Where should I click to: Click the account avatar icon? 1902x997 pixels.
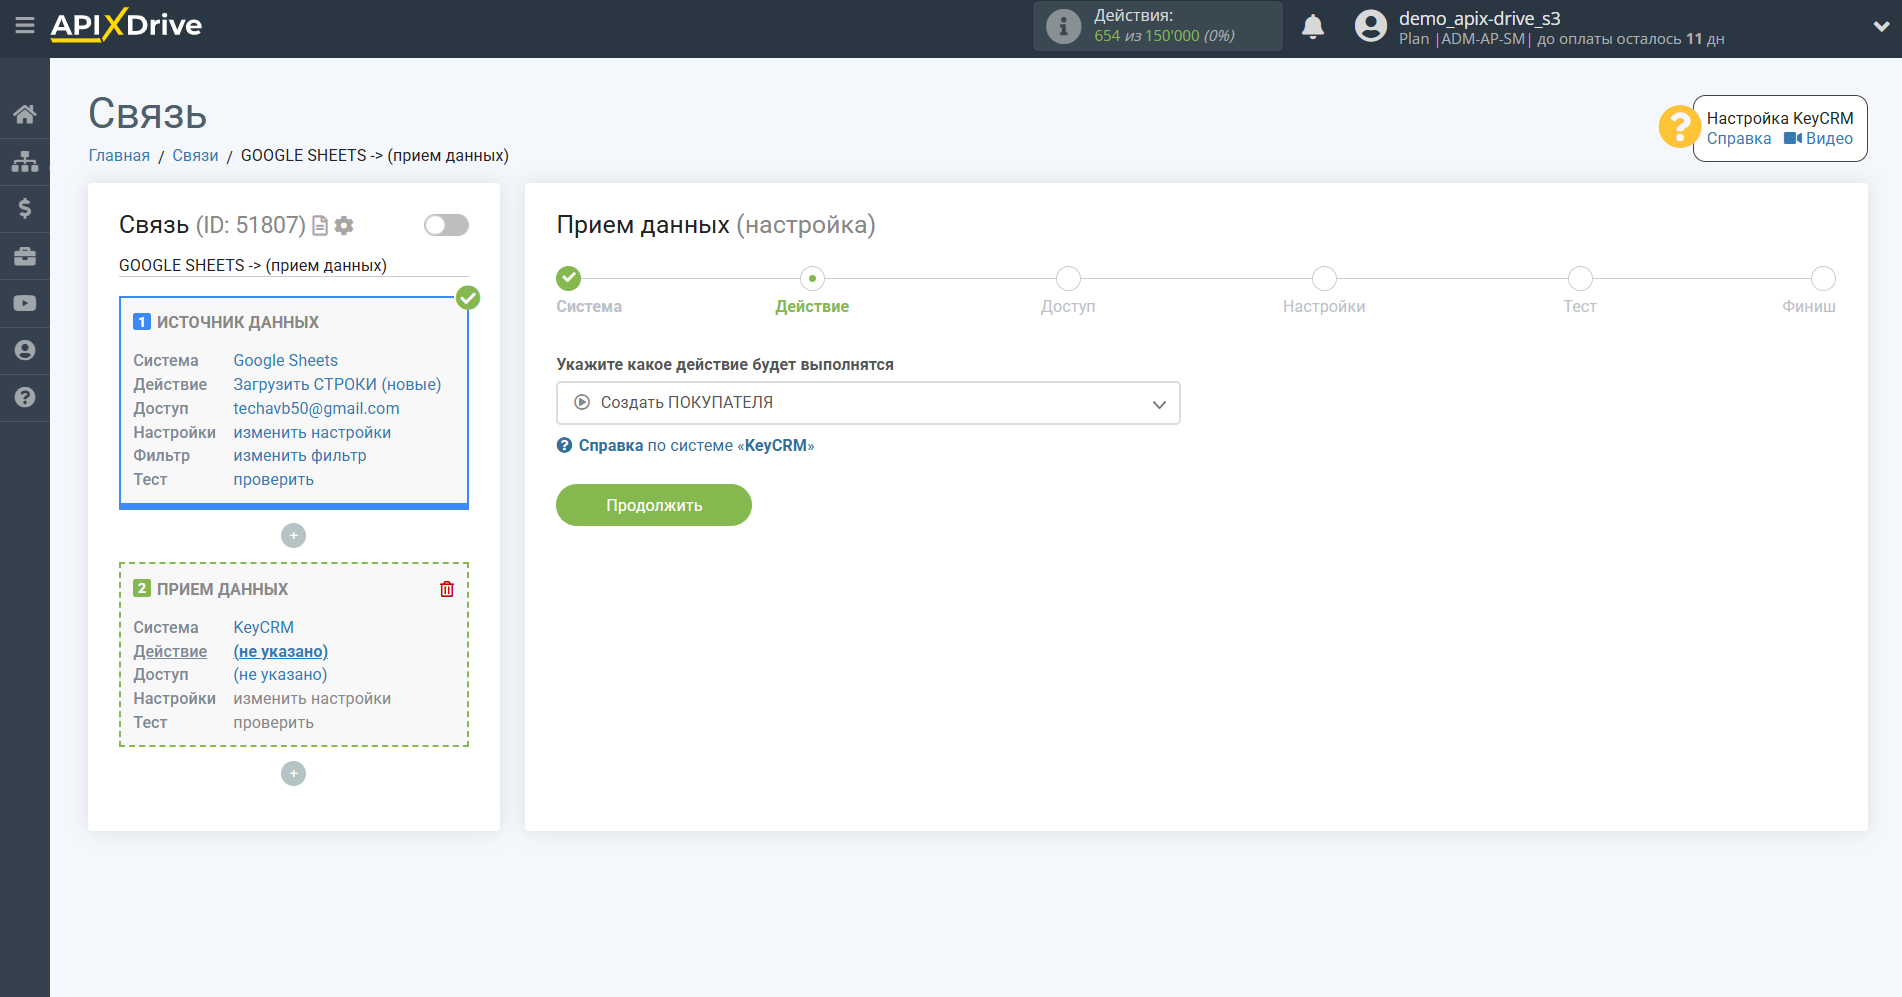[1371, 26]
